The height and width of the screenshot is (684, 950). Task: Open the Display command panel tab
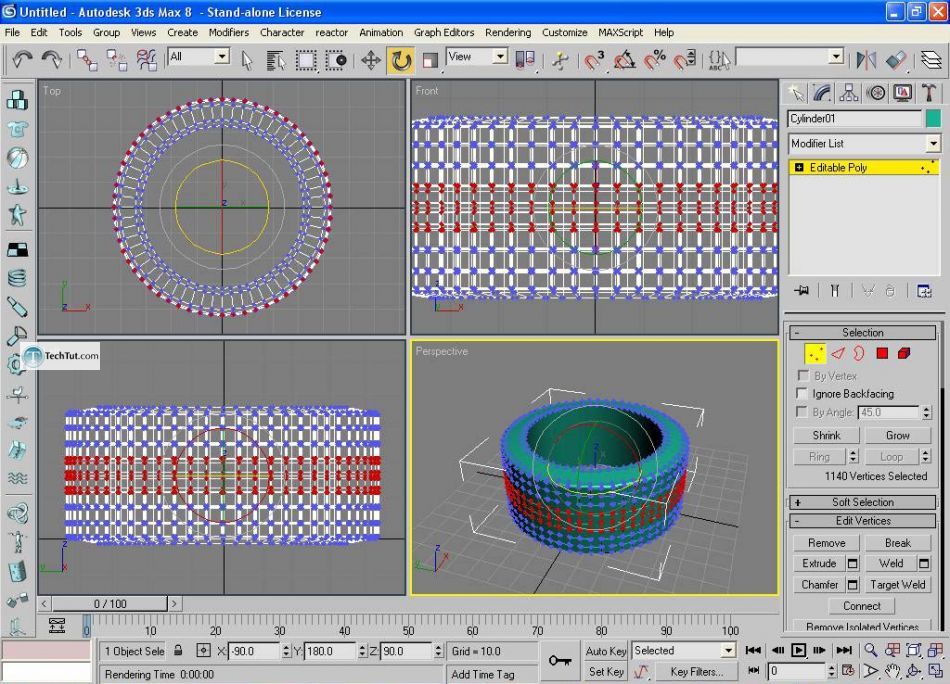(902, 93)
